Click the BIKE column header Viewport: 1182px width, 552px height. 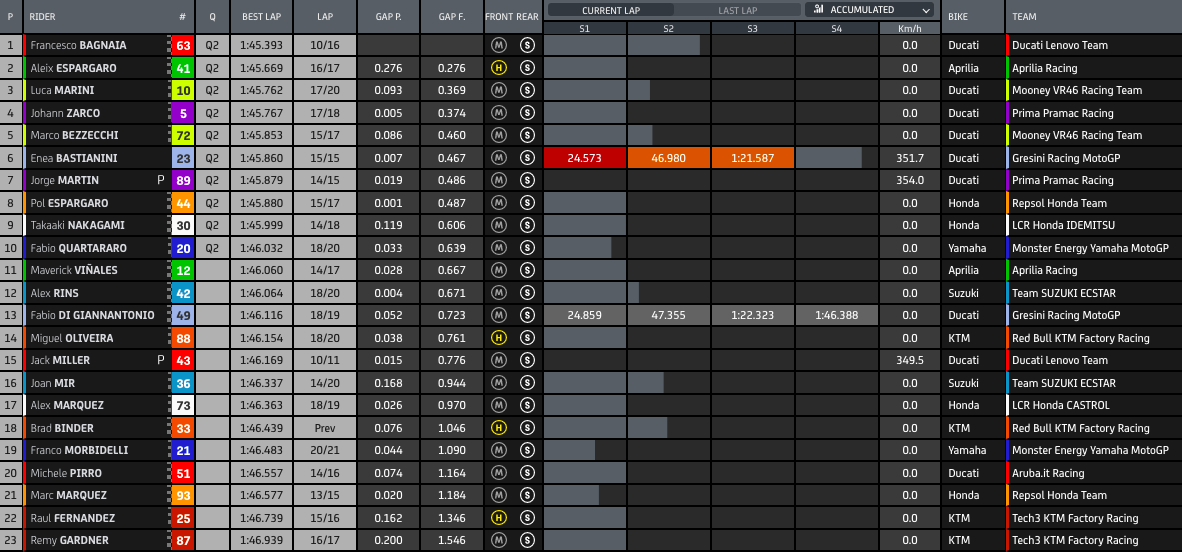(x=973, y=17)
